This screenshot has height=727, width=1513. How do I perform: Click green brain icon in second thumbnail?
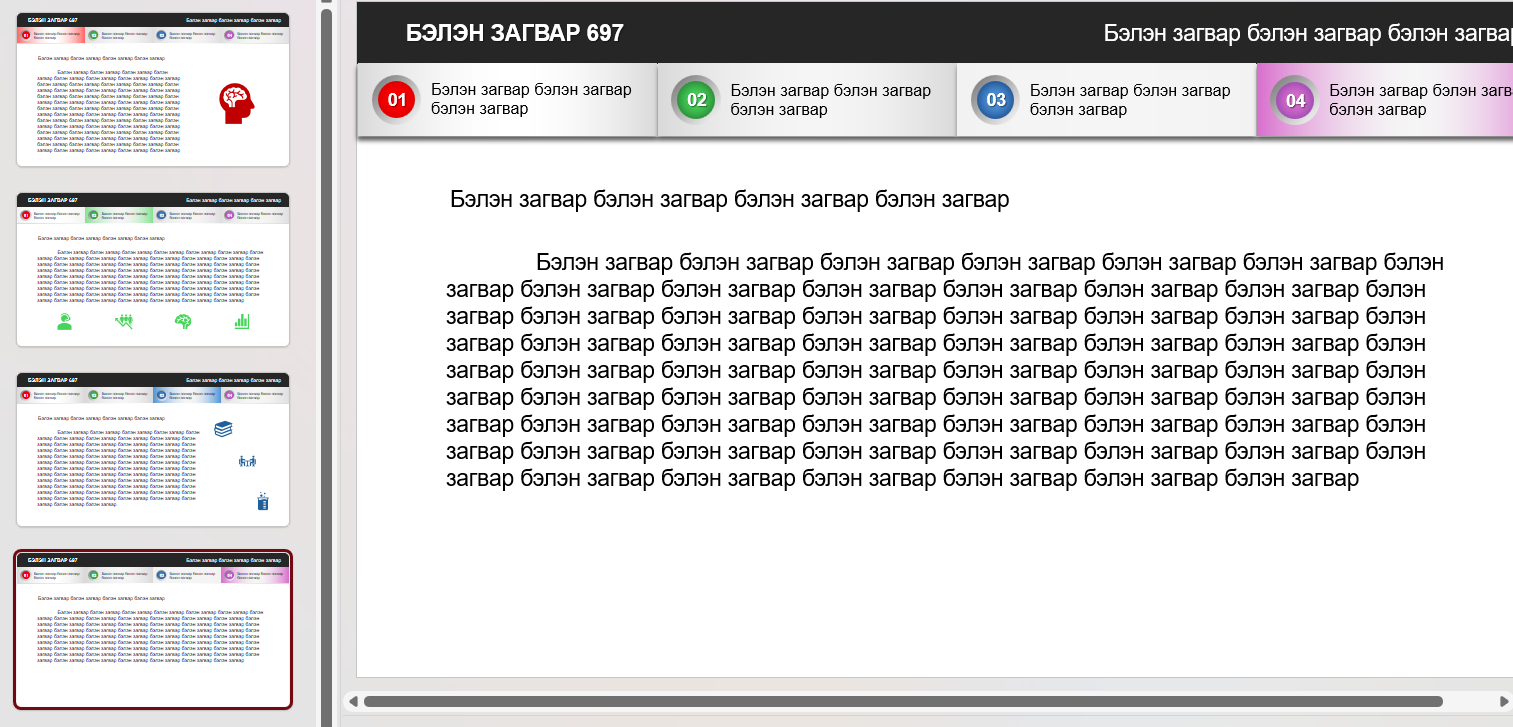click(183, 321)
